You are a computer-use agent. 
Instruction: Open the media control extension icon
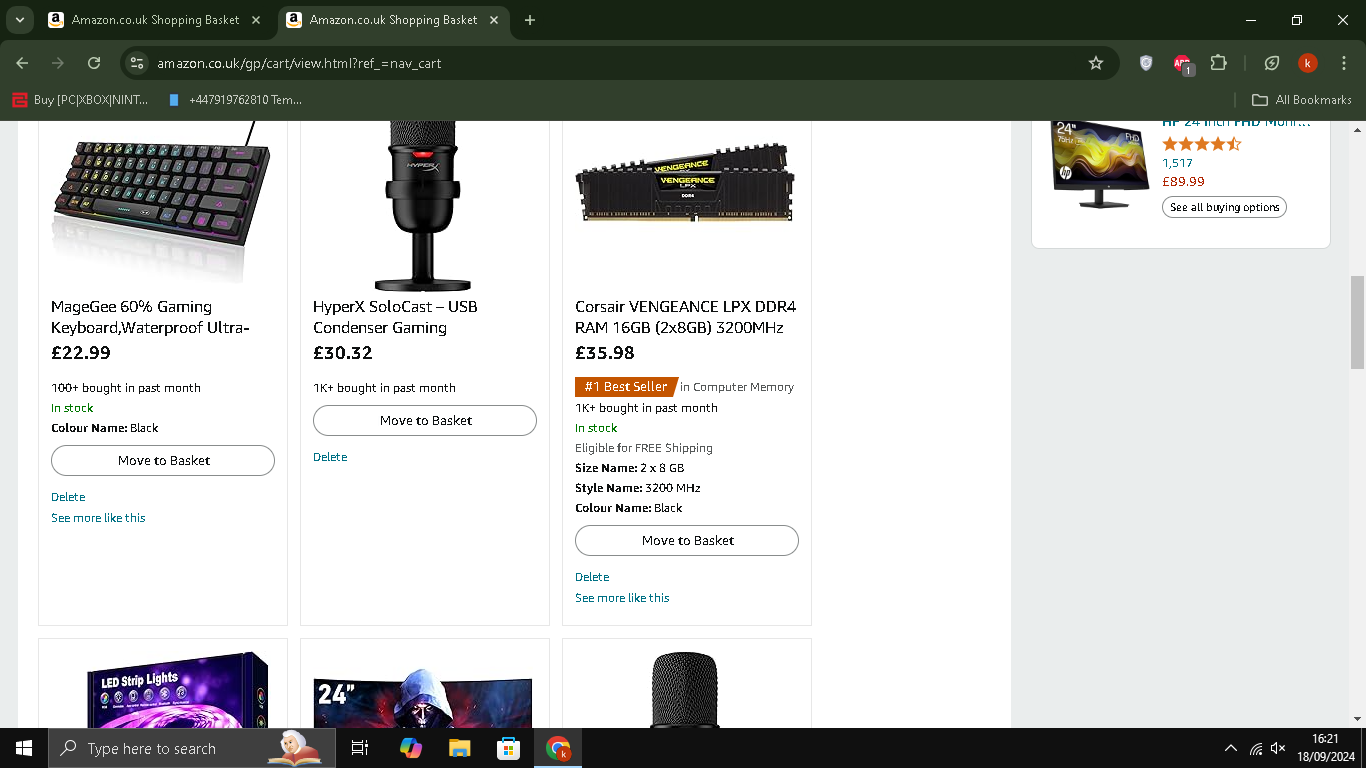tap(1271, 63)
